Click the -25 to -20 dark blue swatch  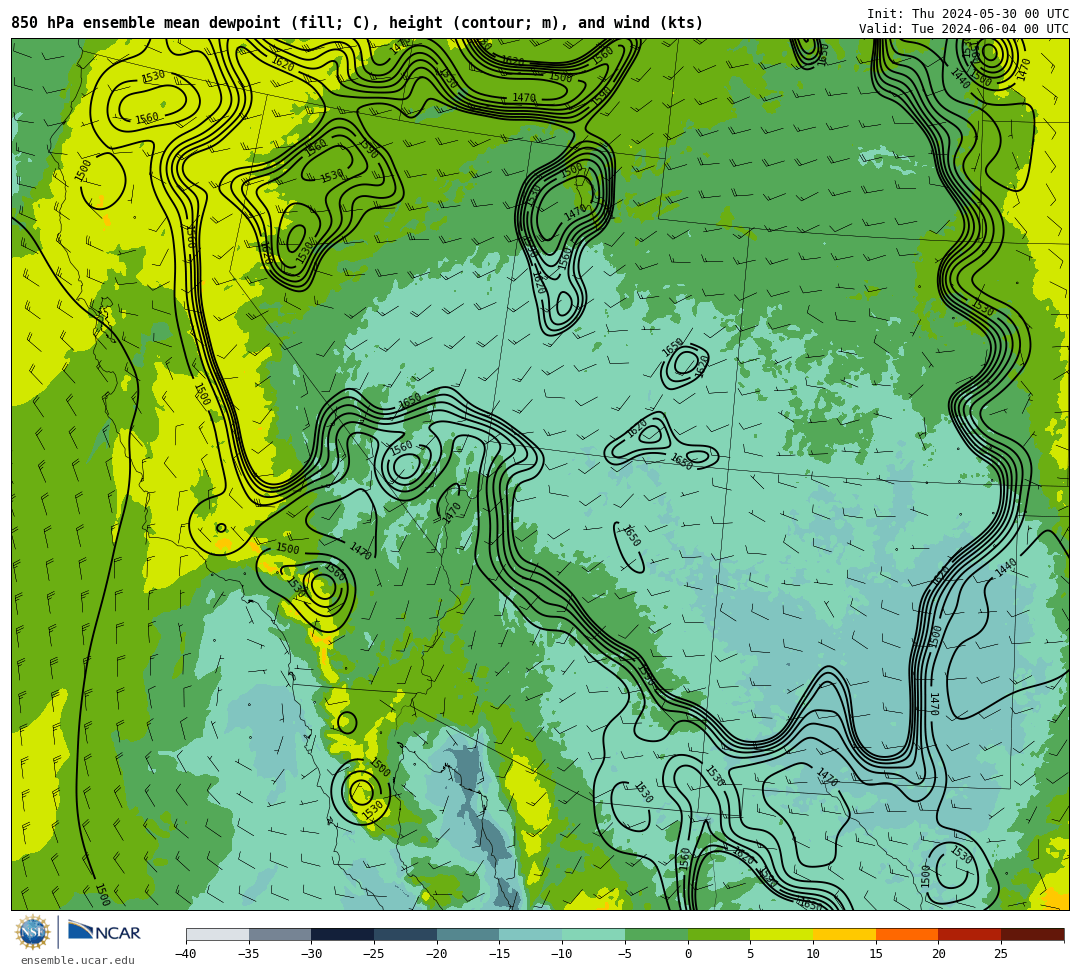(406, 934)
